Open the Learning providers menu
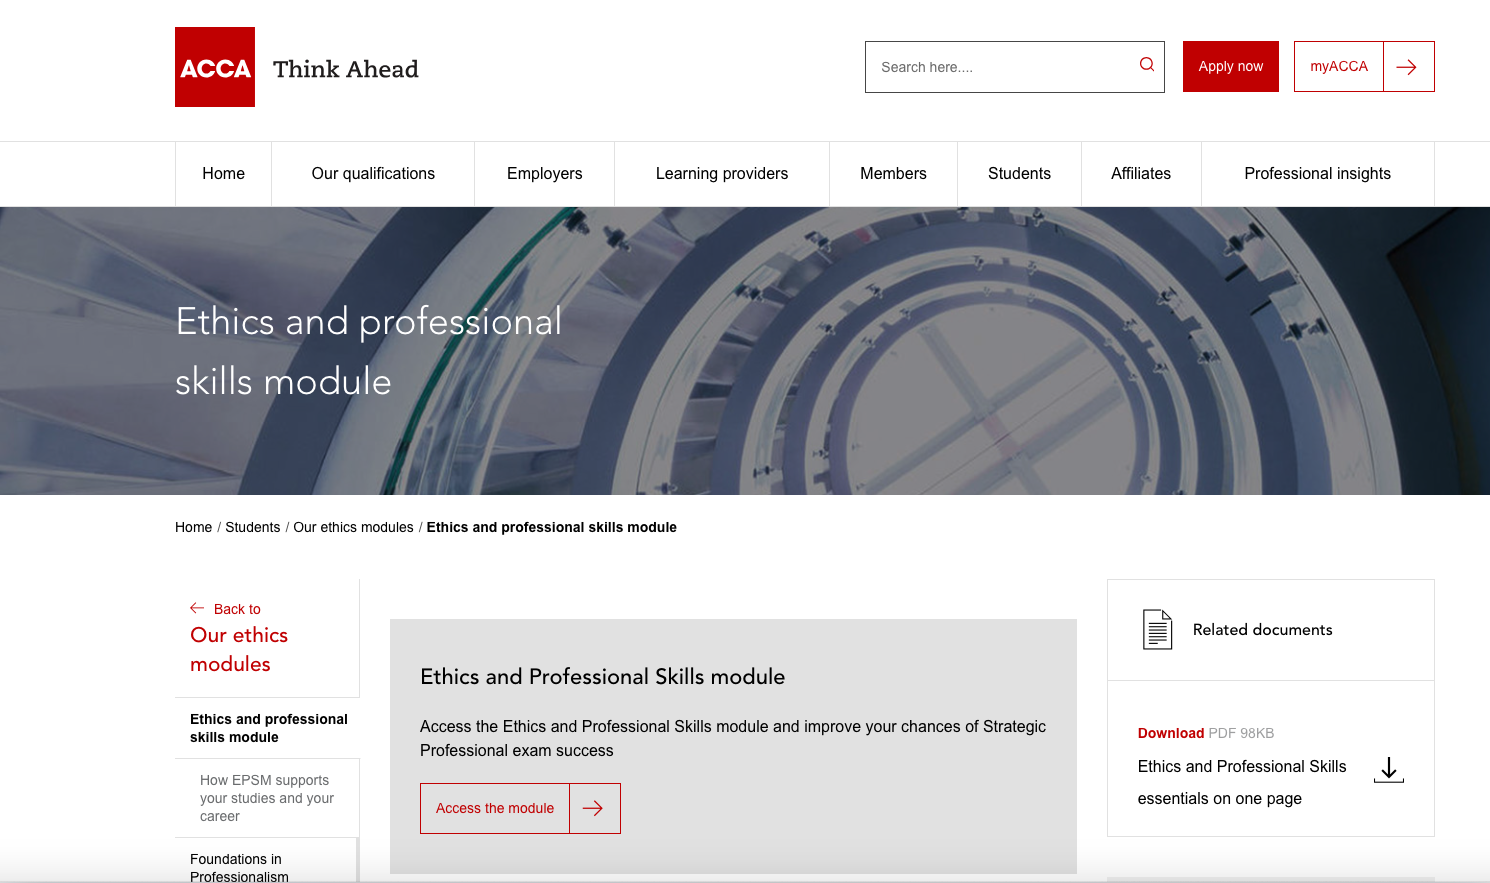The width and height of the screenshot is (1490, 883). [x=721, y=173]
